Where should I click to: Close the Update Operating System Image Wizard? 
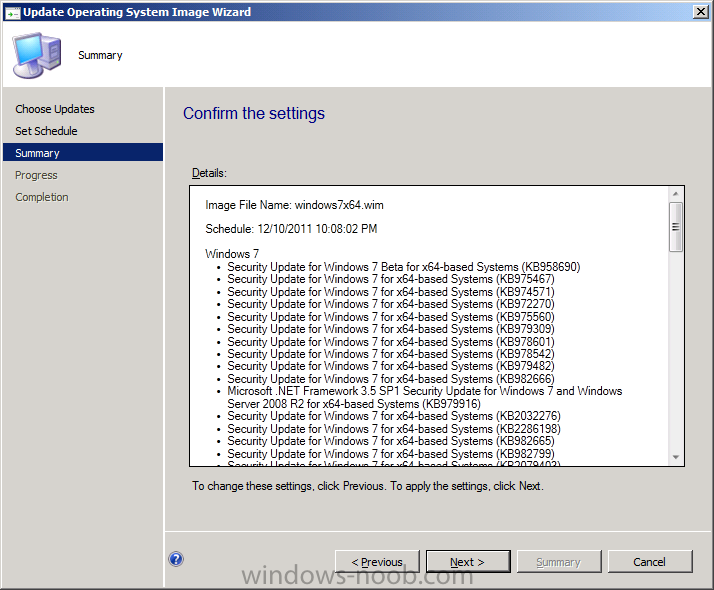(700, 12)
